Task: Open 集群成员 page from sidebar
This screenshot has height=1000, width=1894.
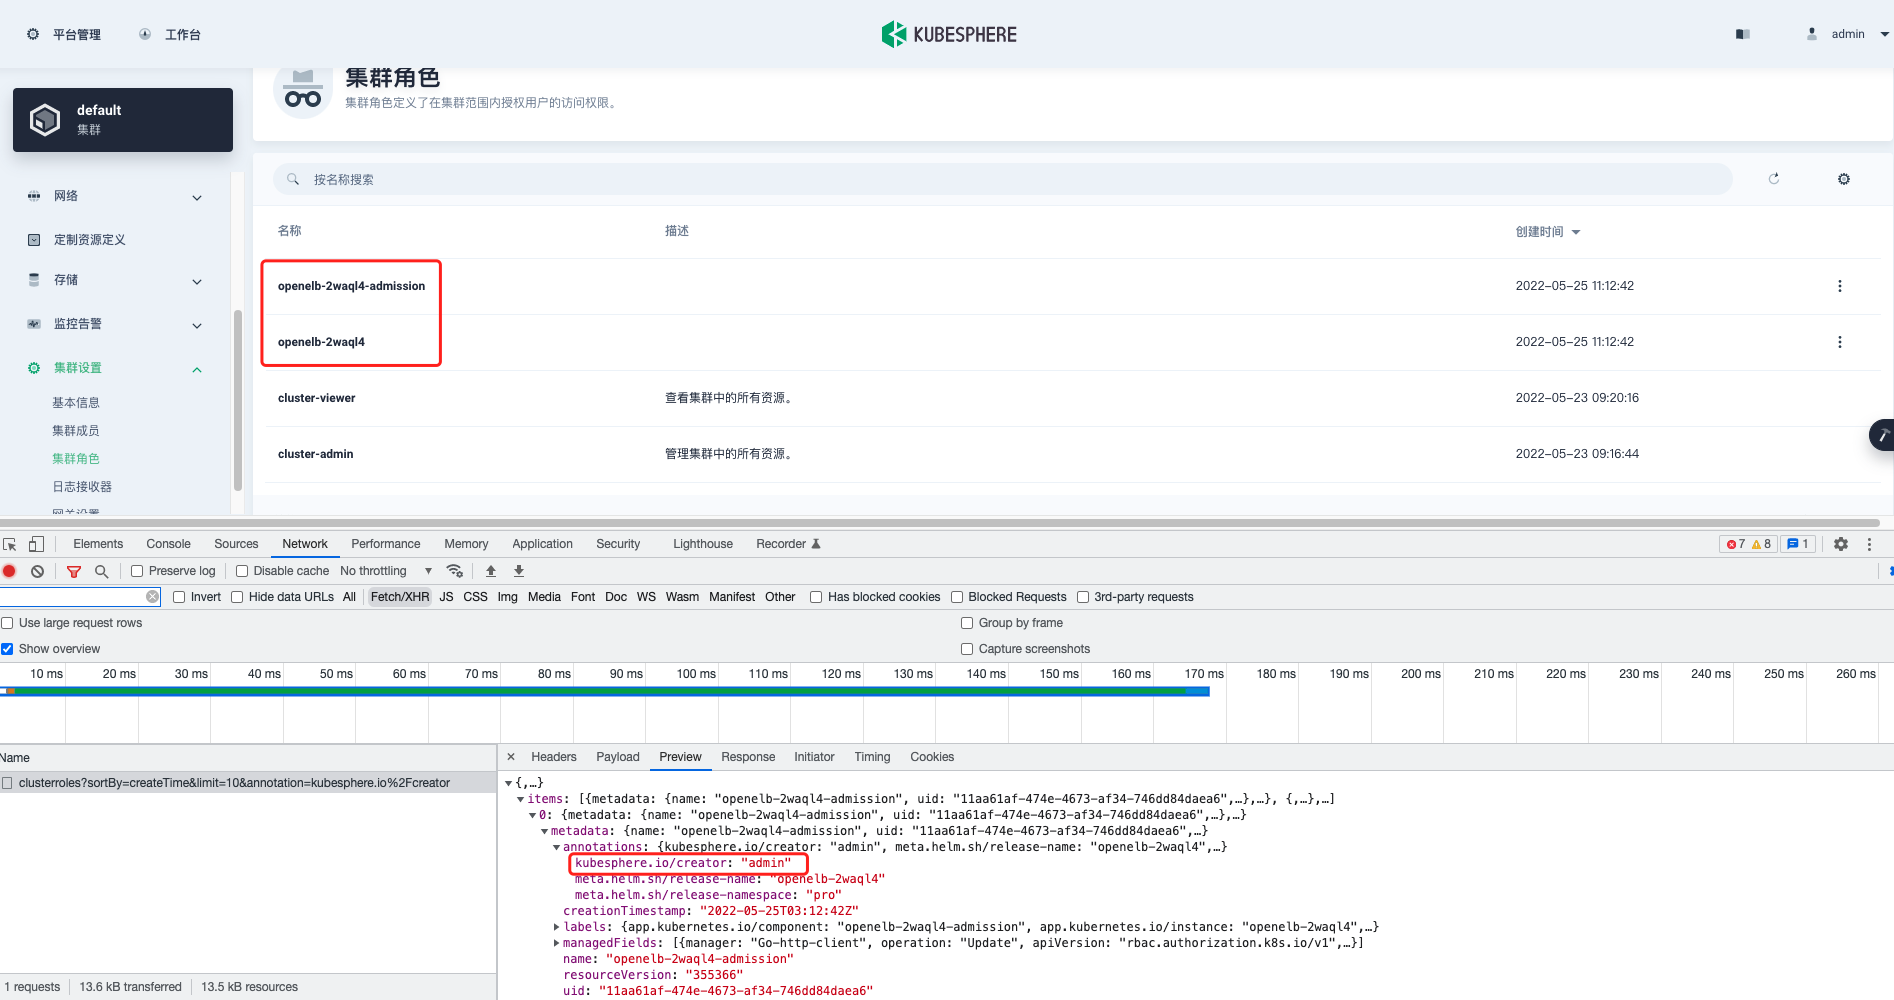Action: click(x=75, y=430)
